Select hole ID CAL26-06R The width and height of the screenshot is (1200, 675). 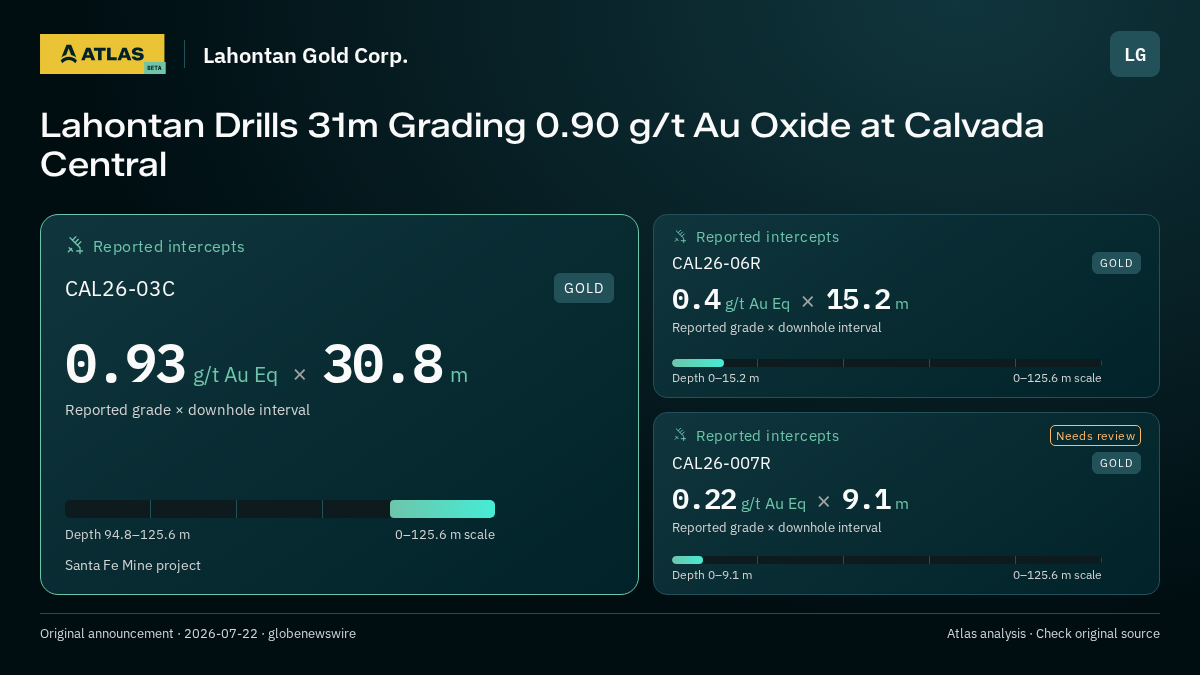click(716, 263)
